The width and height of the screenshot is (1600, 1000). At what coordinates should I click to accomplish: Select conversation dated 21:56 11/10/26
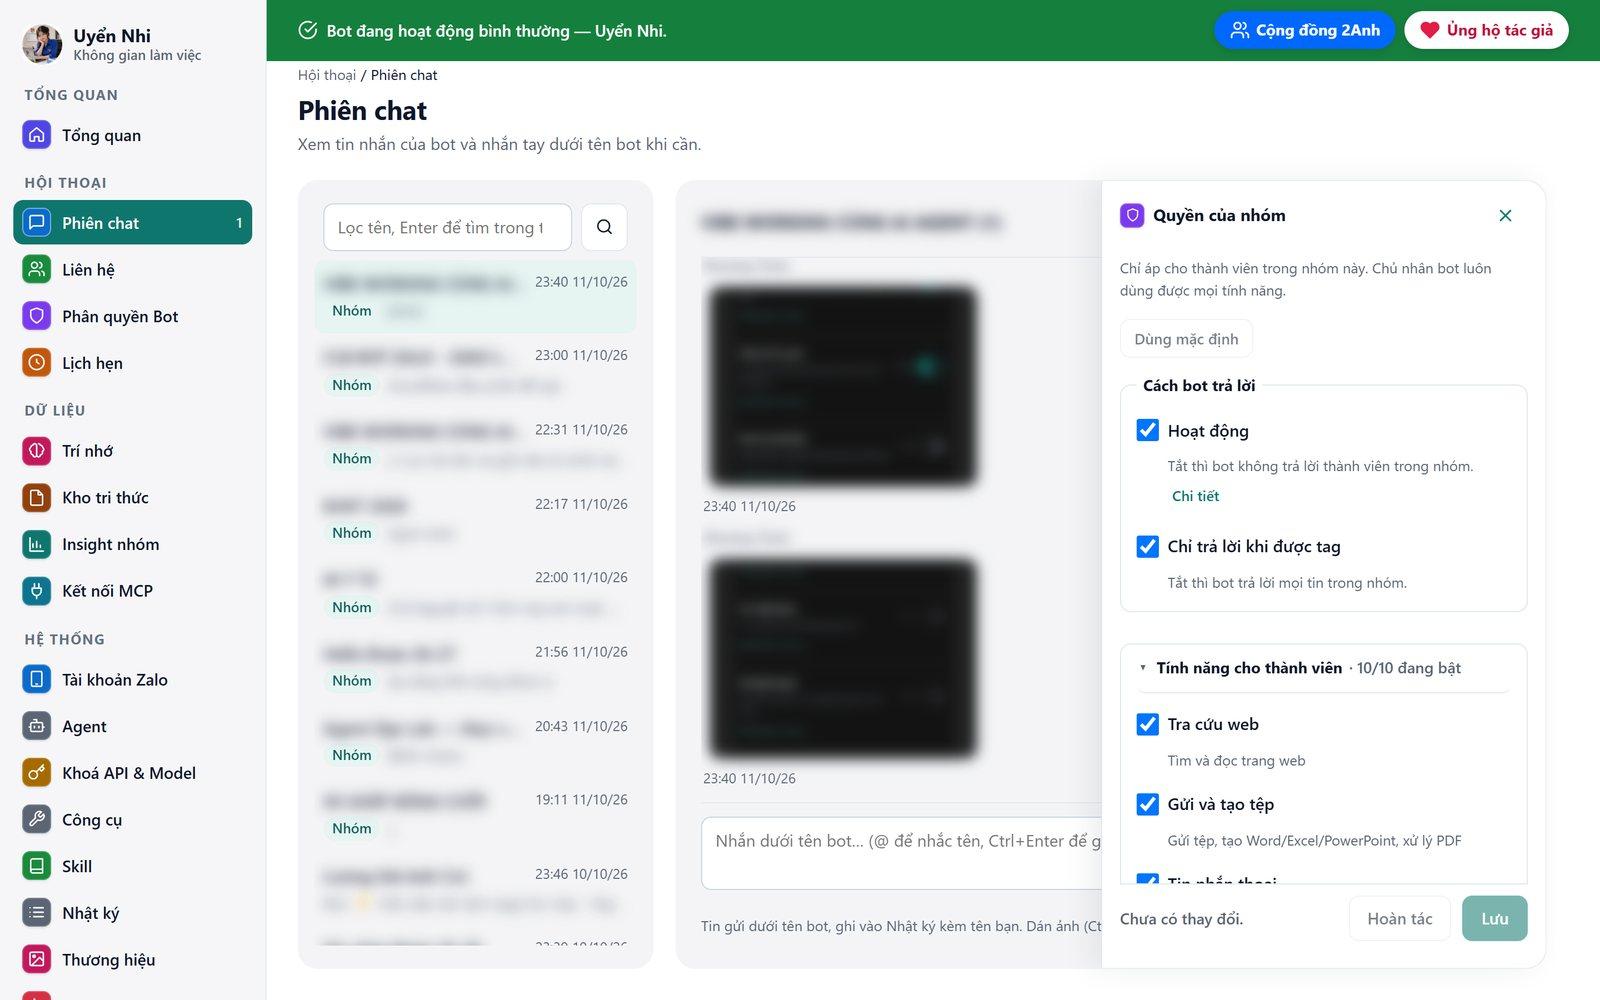point(476,666)
